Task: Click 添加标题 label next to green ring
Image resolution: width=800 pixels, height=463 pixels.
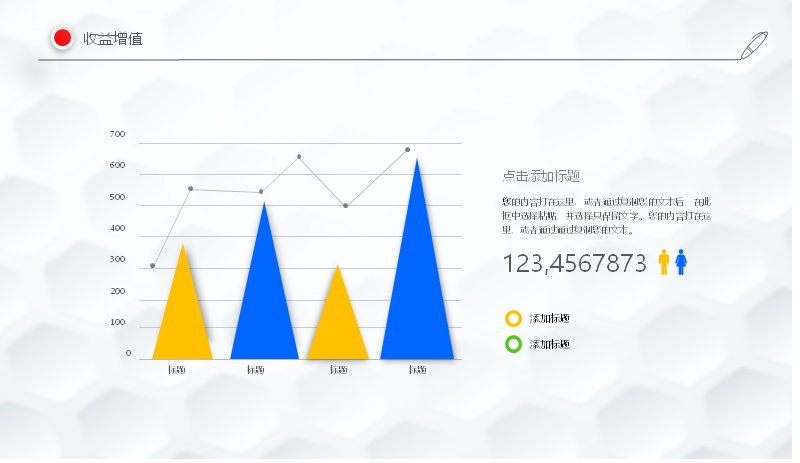Action: tap(549, 344)
